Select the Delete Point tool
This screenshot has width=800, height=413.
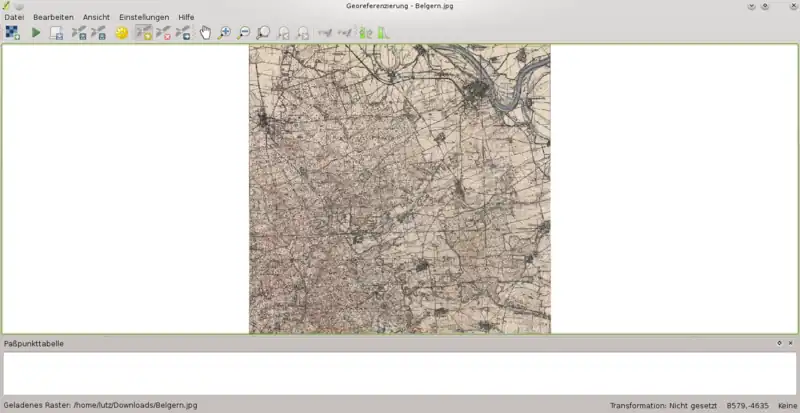(x=164, y=33)
